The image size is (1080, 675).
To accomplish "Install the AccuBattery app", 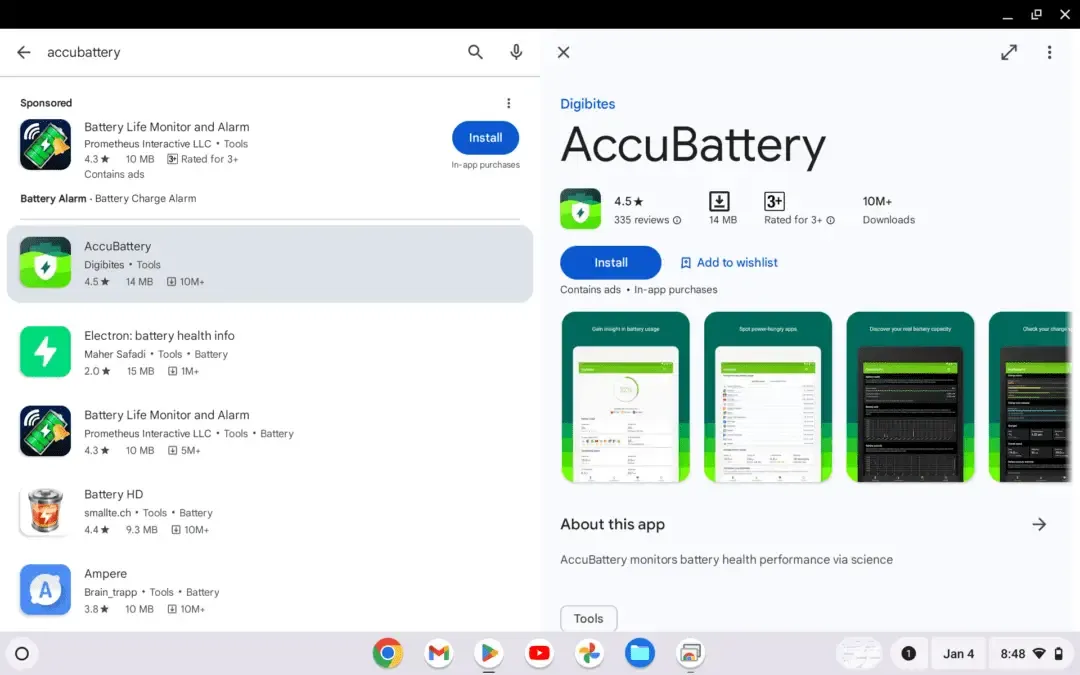I will tap(611, 262).
